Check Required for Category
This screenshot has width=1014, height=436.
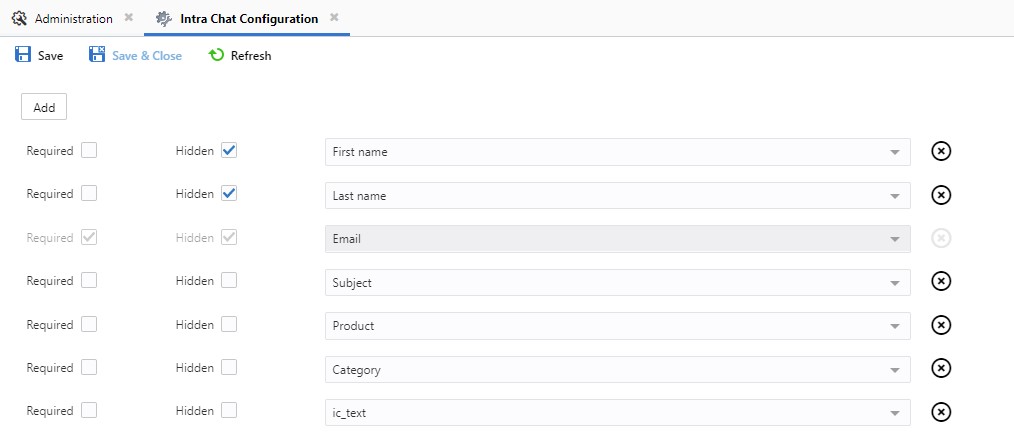(89, 367)
